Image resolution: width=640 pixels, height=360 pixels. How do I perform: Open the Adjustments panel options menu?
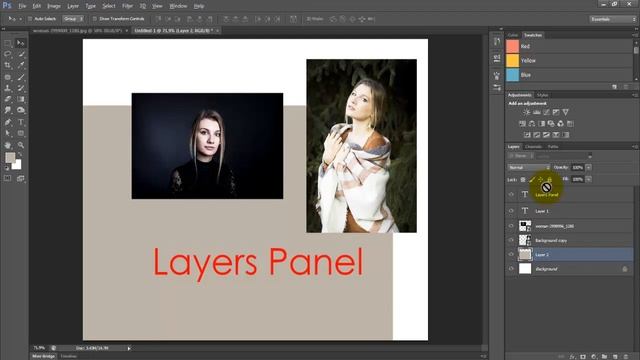[x=634, y=95]
